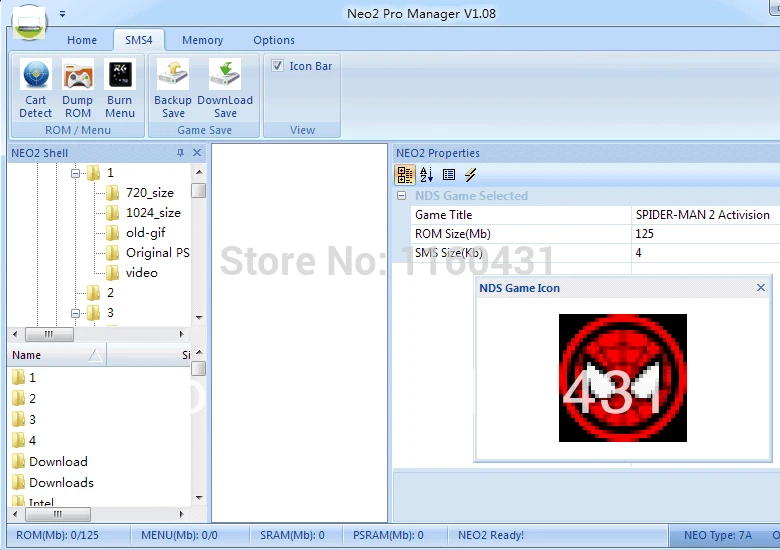Click the Spider-Man game icon image
The height and width of the screenshot is (550, 780).
coord(623,377)
